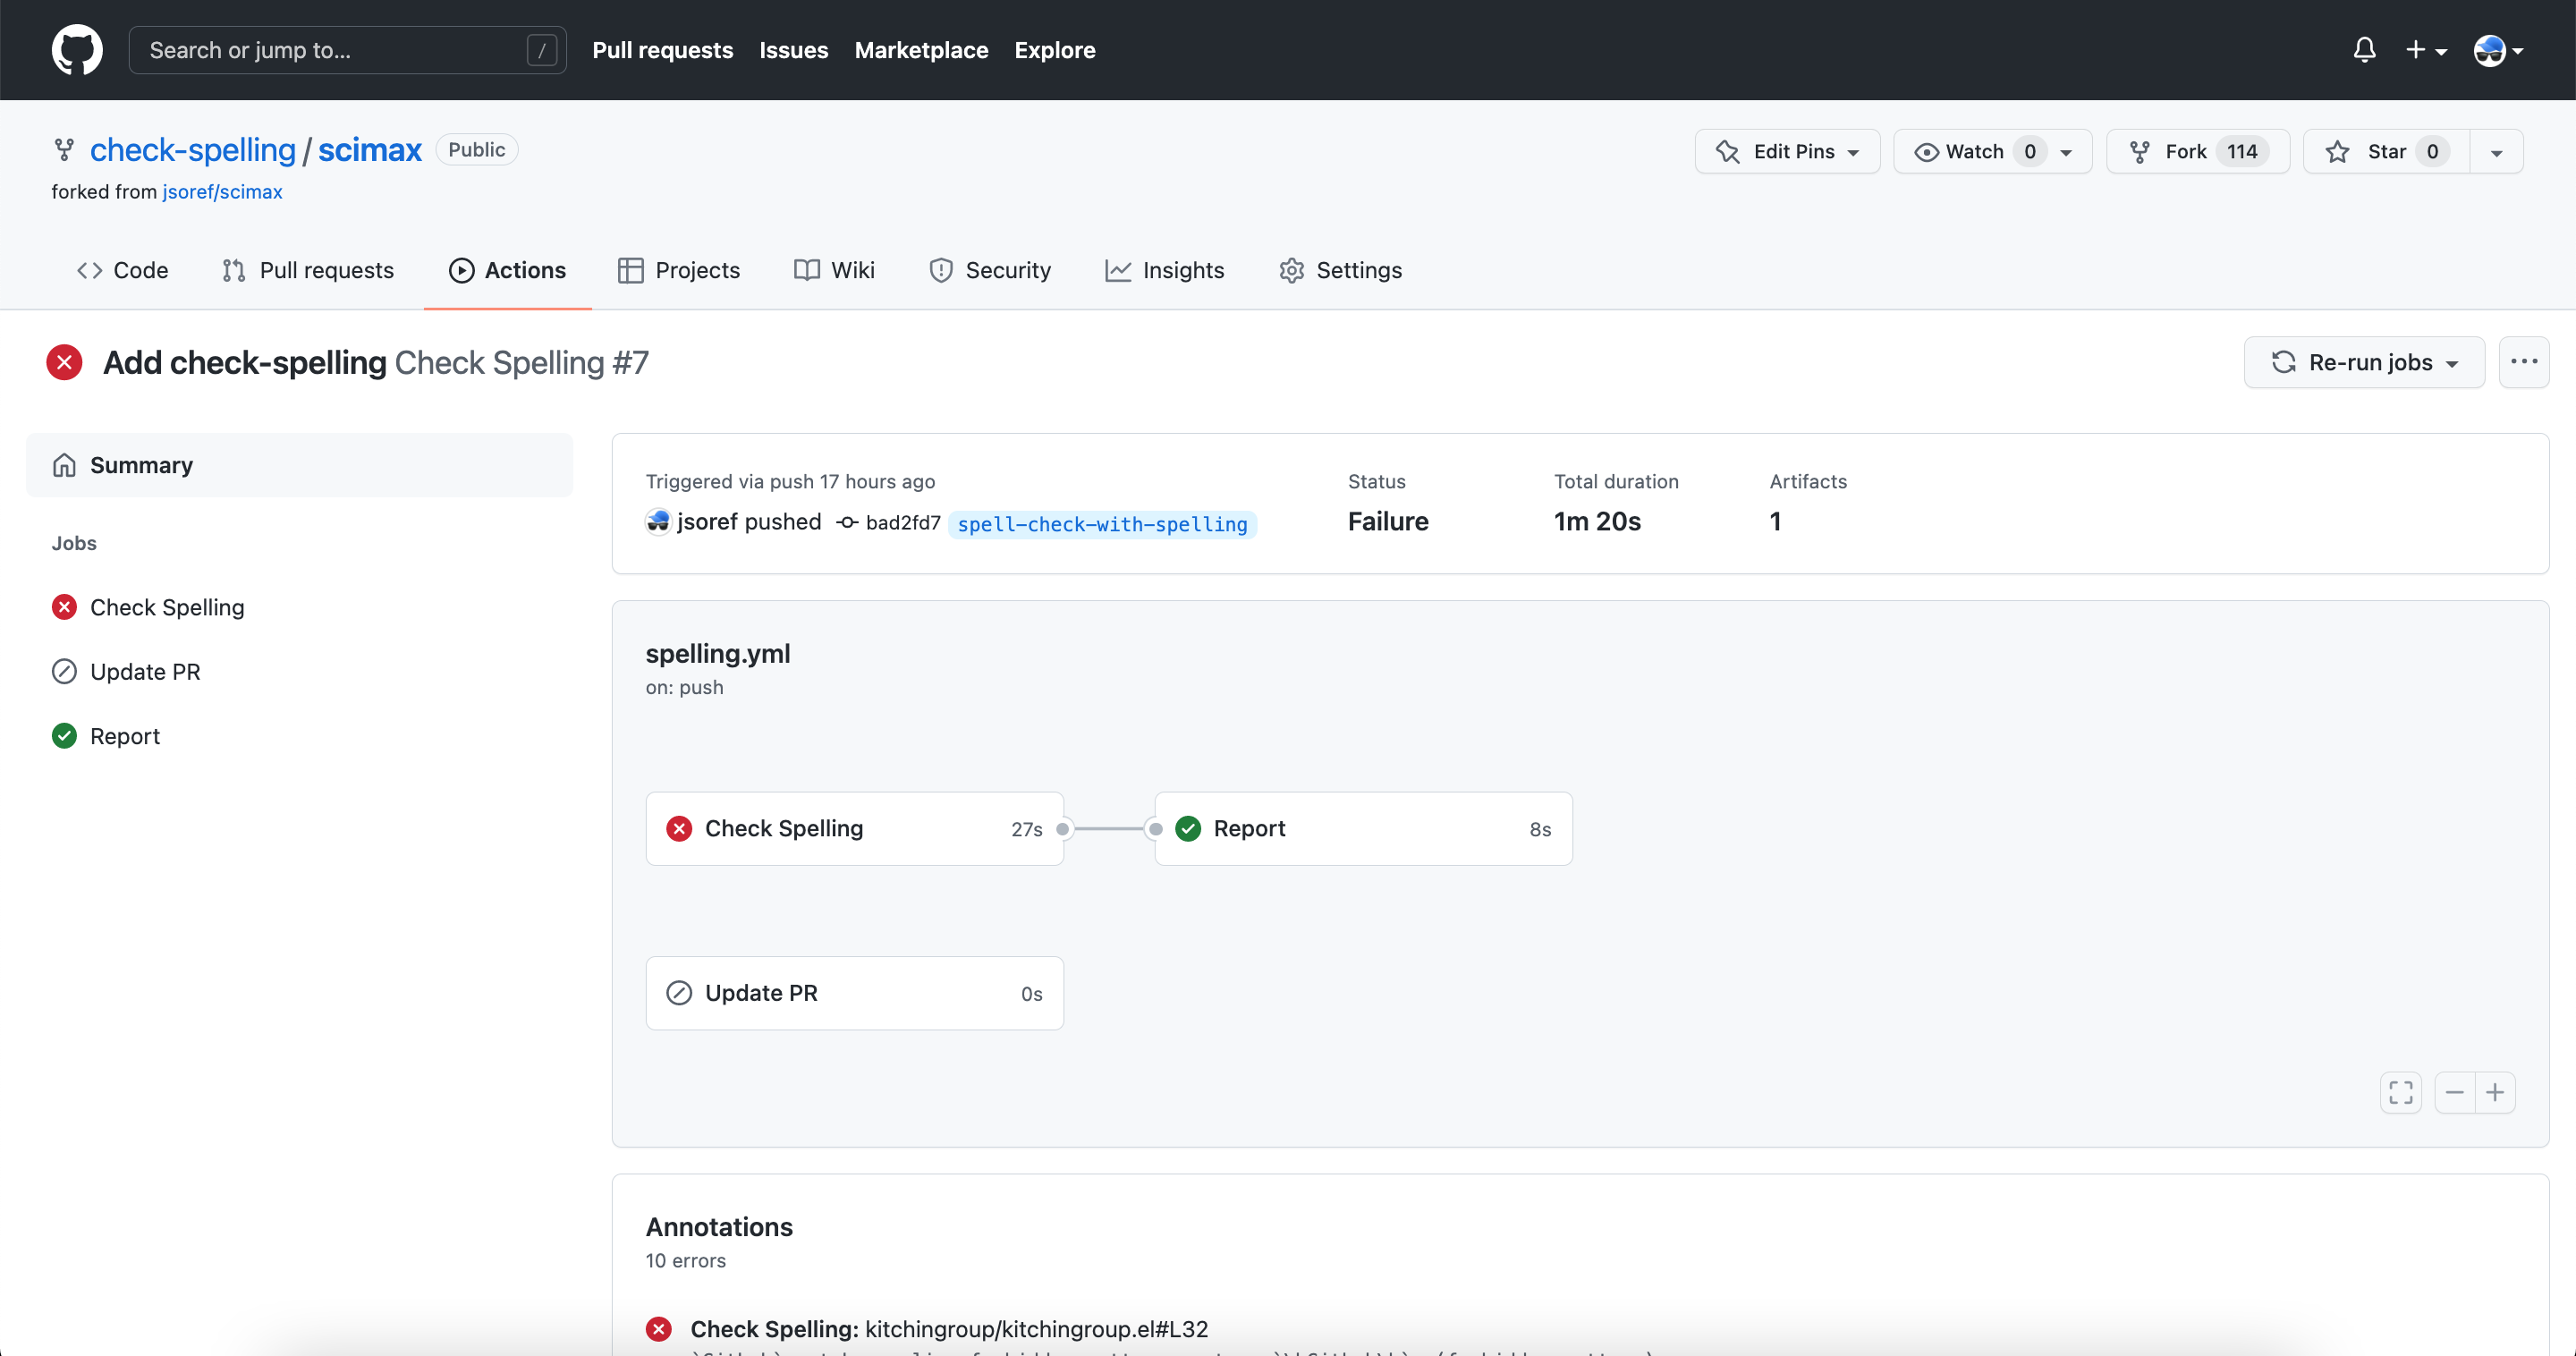Toggle Watch on this repository
Screen dimensions: 2576x1356
coord(1974,151)
